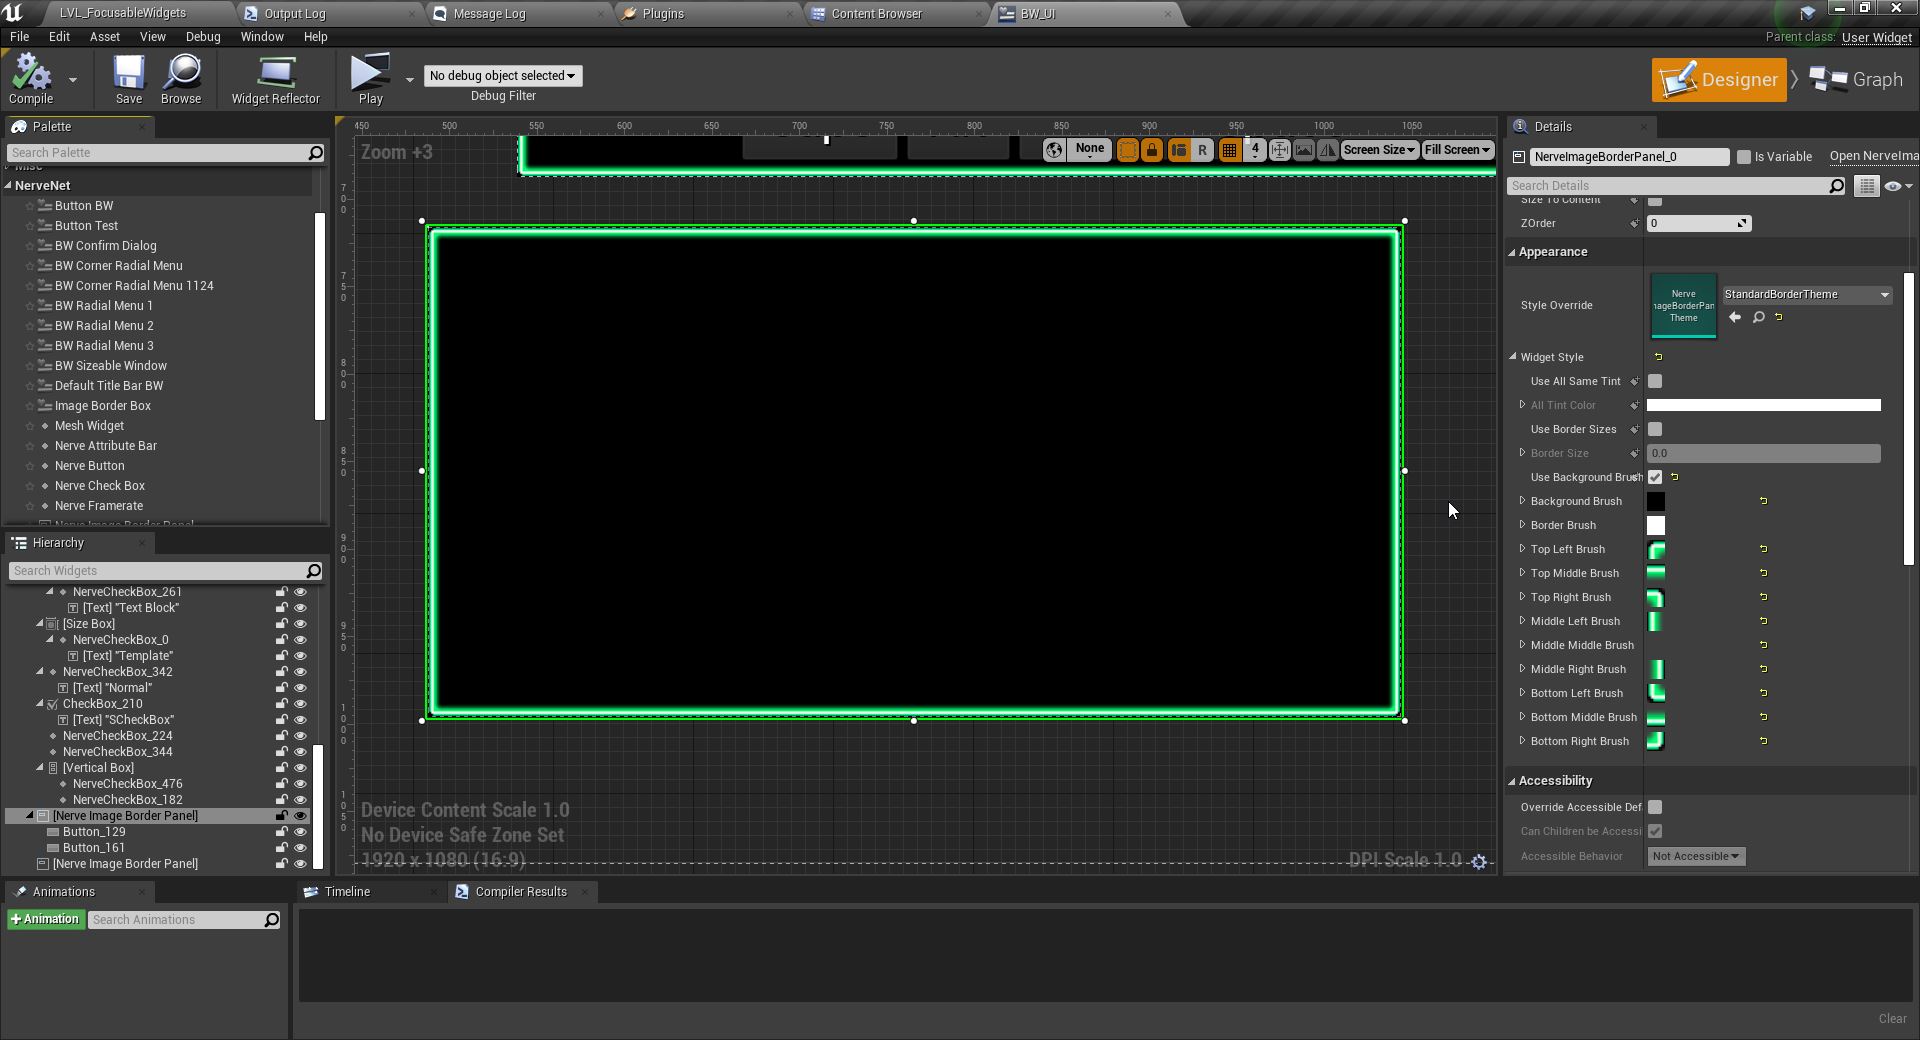1920x1040 pixels.
Task: Toggle visibility of selected Nerve Image Border Panel
Action: 300,816
